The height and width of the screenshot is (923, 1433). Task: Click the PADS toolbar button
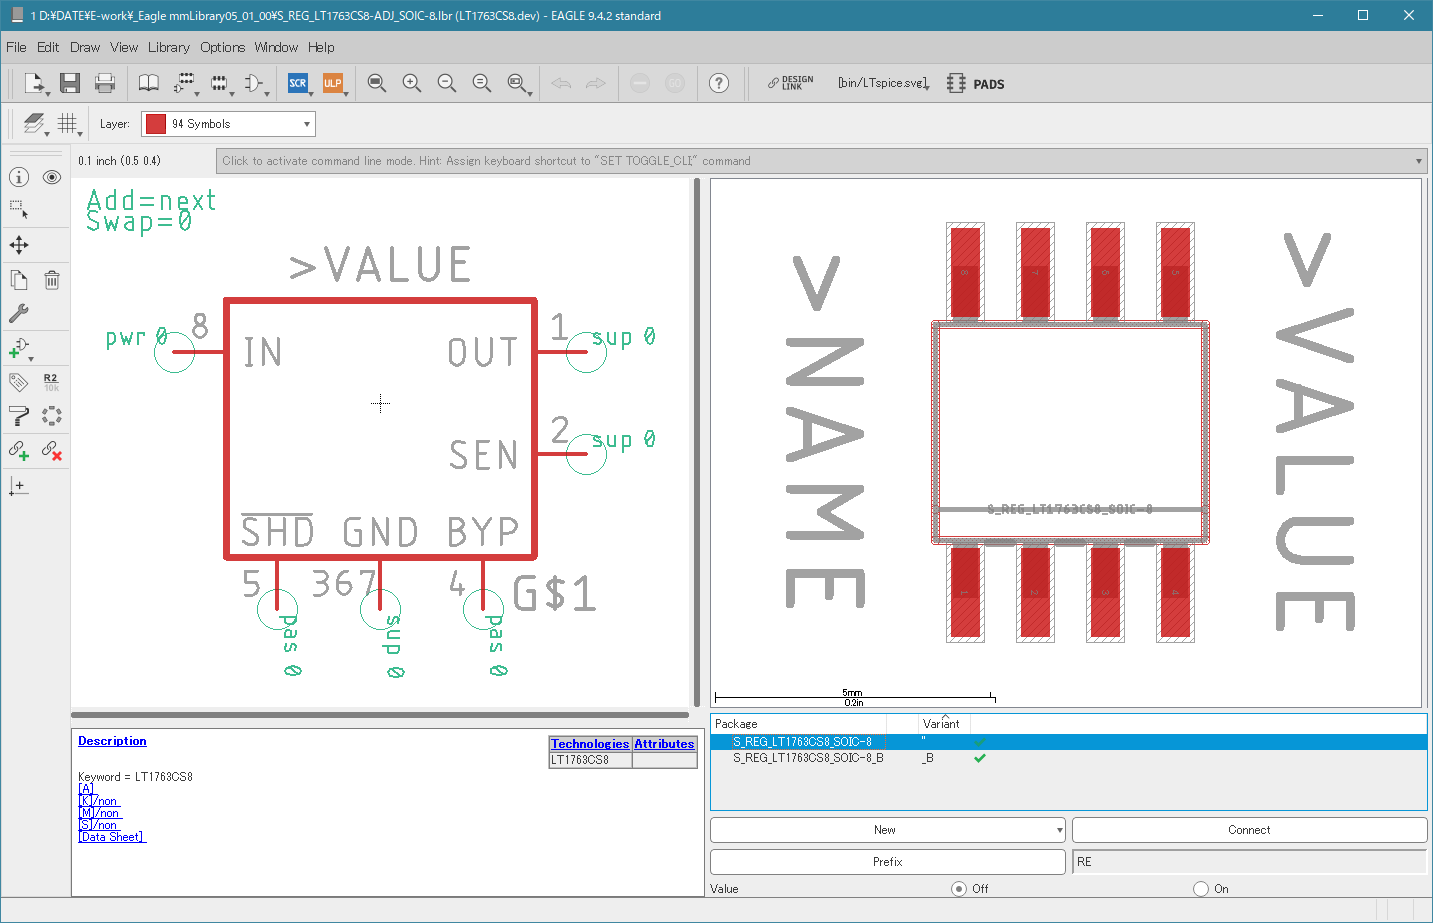pos(976,84)
